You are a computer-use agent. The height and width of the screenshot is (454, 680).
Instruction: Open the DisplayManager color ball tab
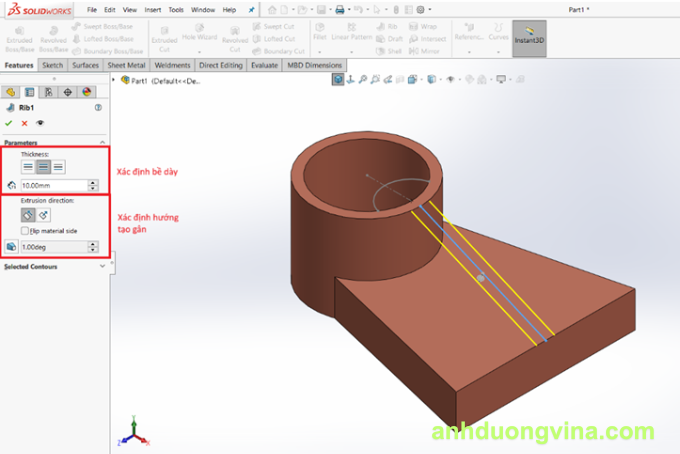(85, 91)
